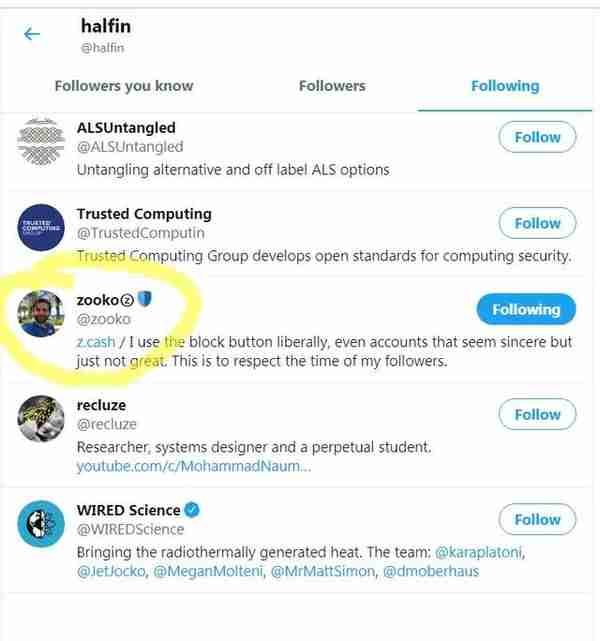The width and height of the screenshot is (600, 641).
Task: Open recluze's youtube.com channel link
Action: point(194,466)
